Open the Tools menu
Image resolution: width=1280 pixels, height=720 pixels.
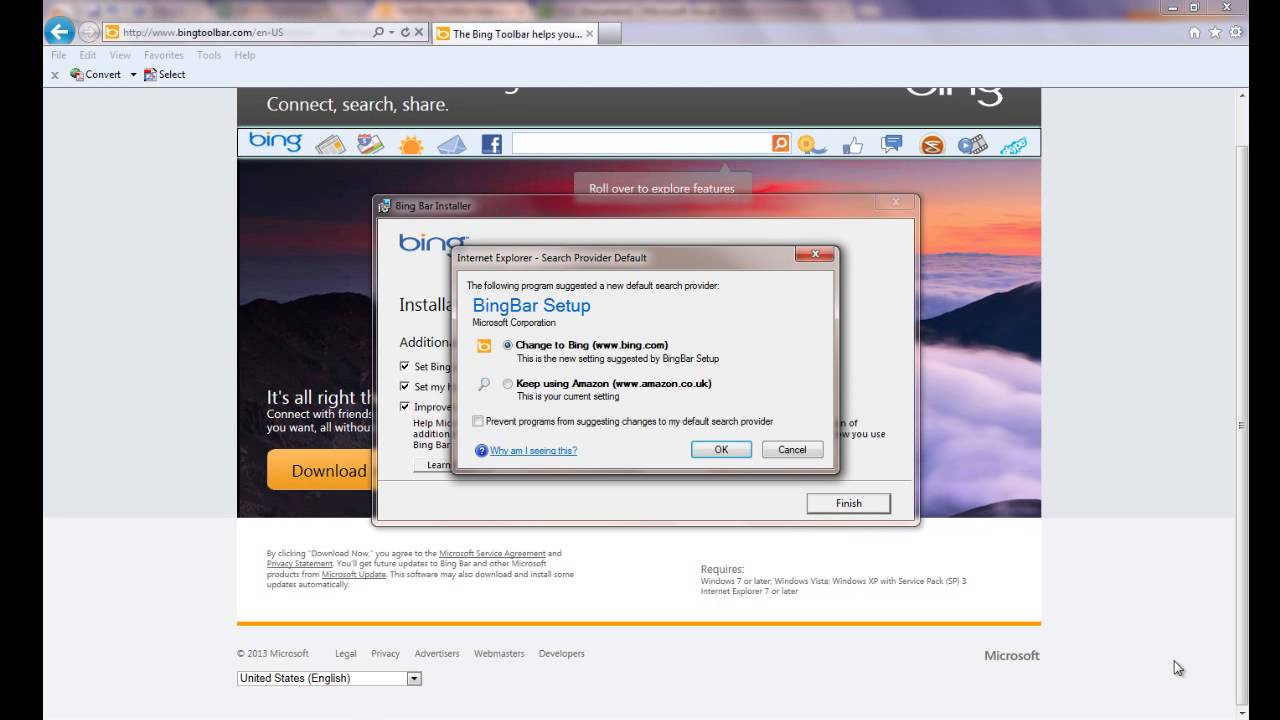(x=209, y=55)
